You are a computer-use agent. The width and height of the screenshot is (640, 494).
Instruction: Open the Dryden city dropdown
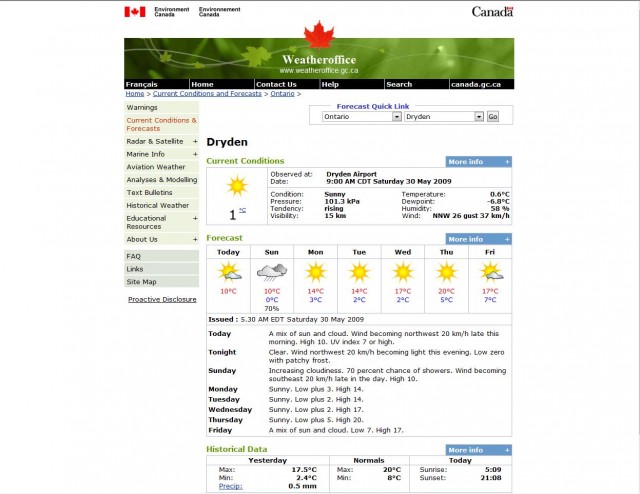point(444,117)
